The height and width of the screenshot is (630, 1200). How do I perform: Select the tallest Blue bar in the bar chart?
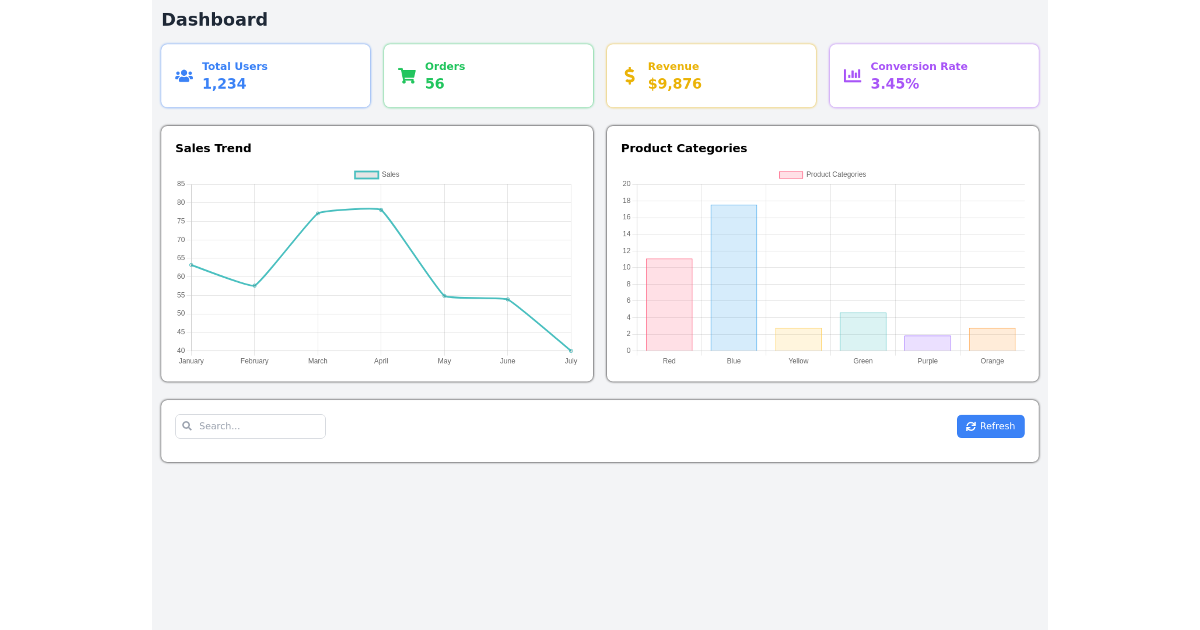point(733,275)
